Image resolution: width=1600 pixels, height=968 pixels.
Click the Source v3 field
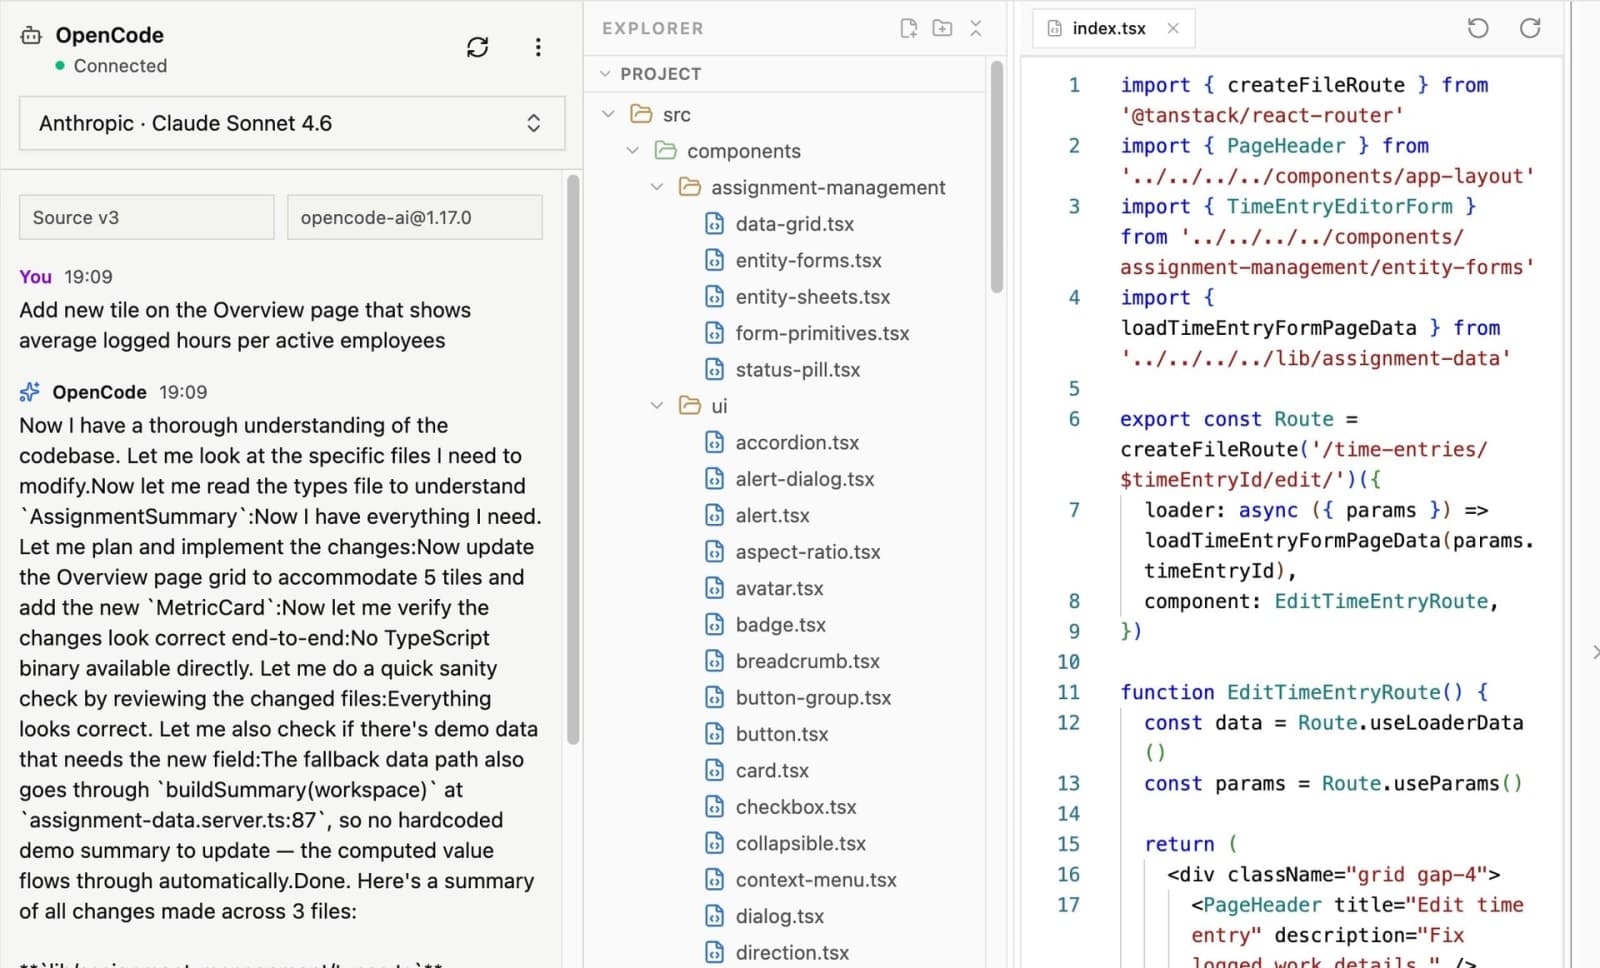click(x=146, y=217)
